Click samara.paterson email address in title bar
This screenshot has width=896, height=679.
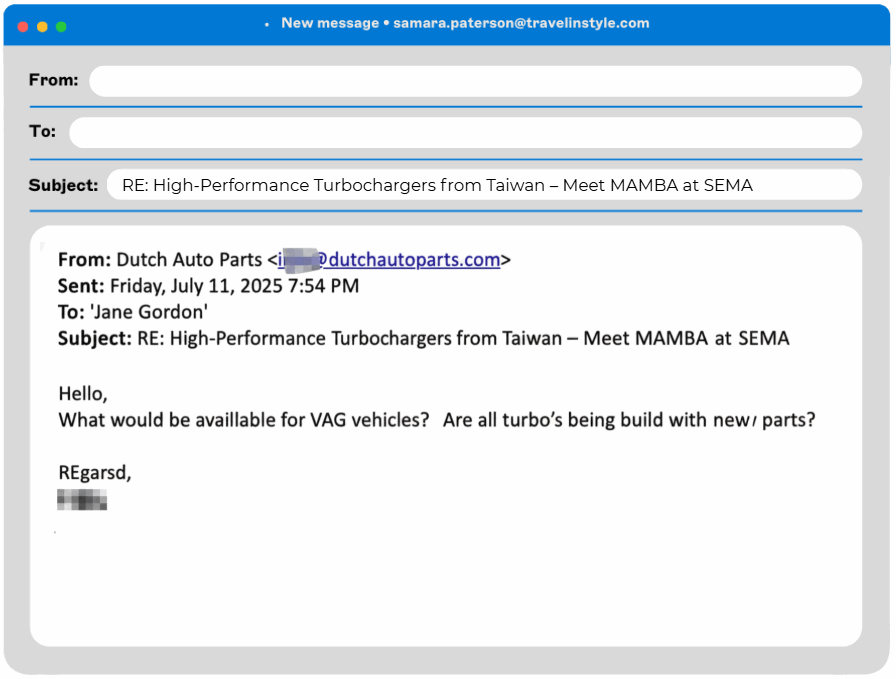520,23
